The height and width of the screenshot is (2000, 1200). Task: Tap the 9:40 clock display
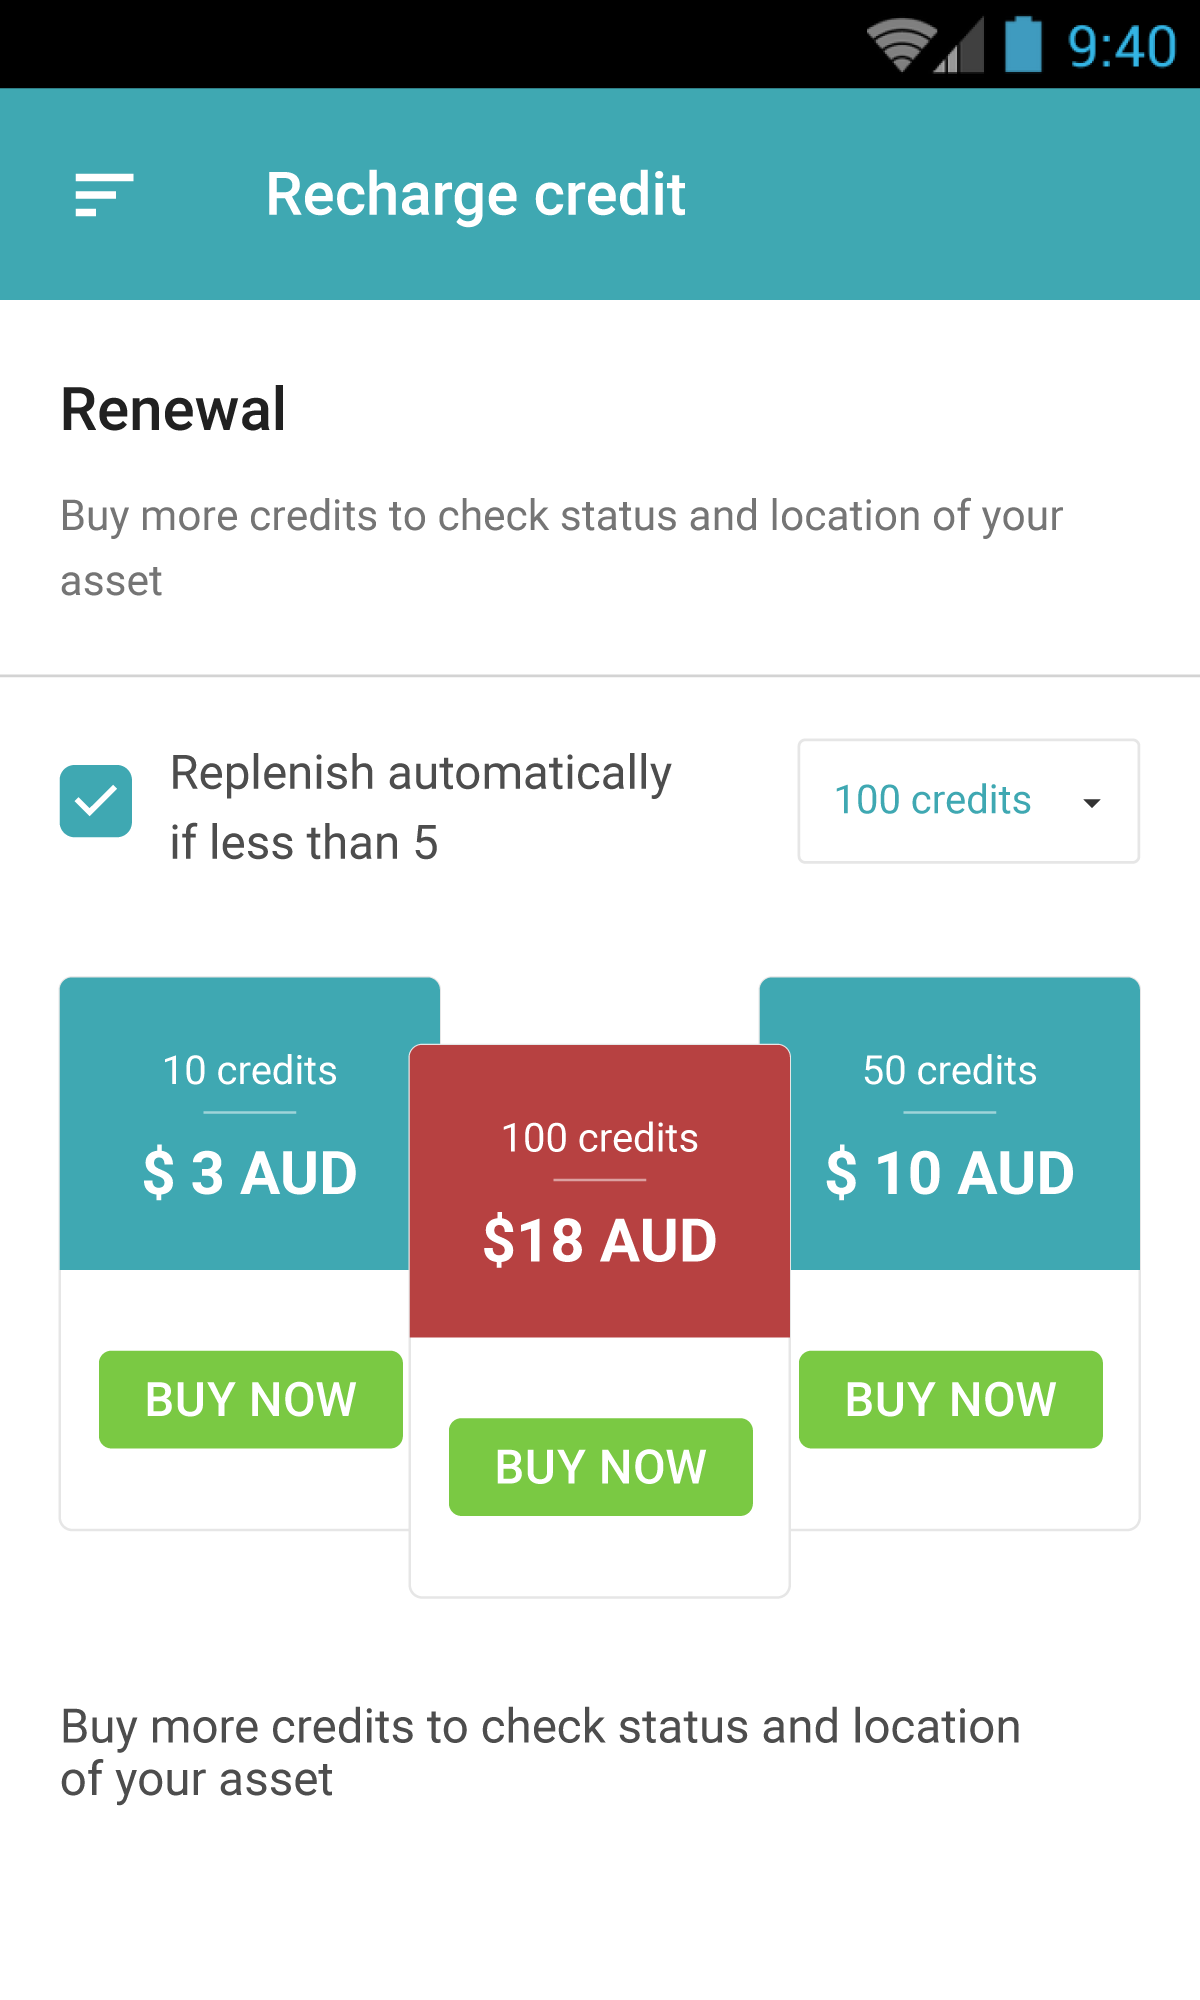[x=1121, y=47]
